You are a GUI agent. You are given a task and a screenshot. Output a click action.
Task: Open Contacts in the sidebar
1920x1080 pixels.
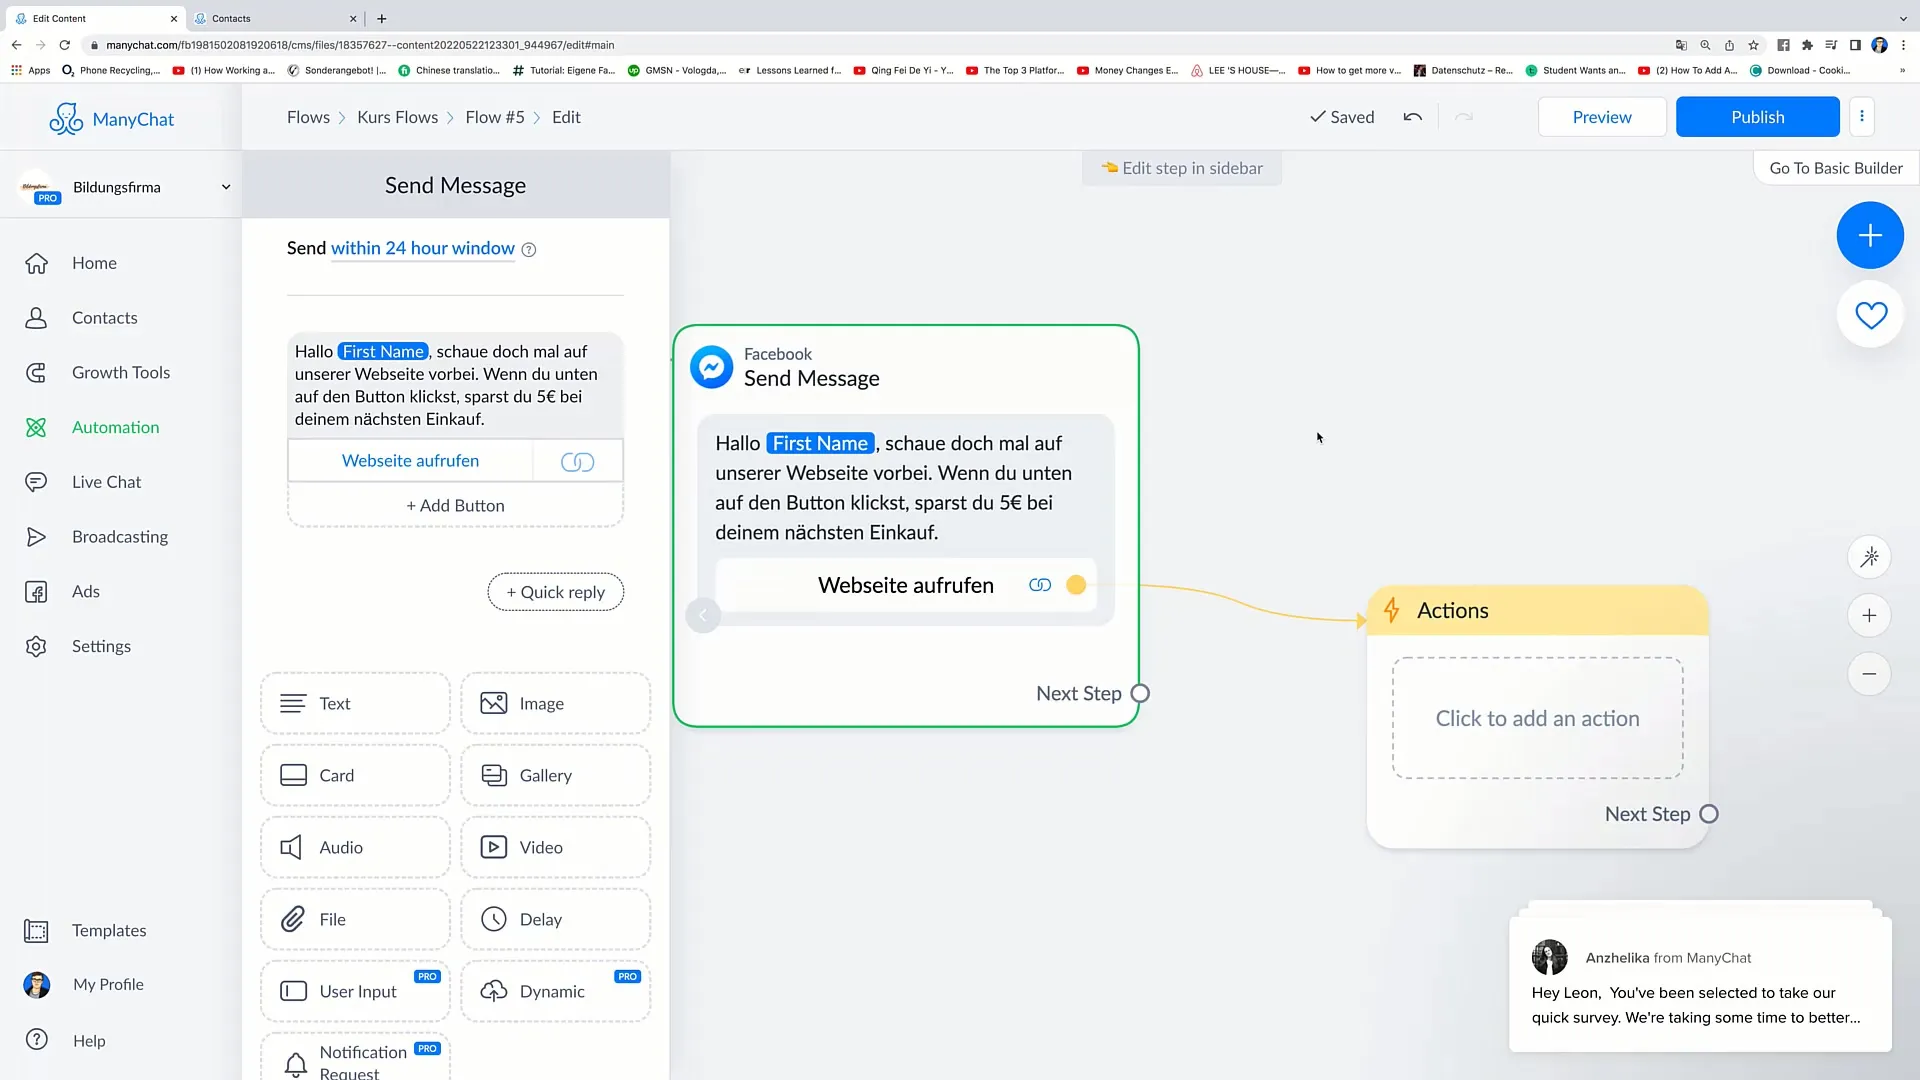104,318
